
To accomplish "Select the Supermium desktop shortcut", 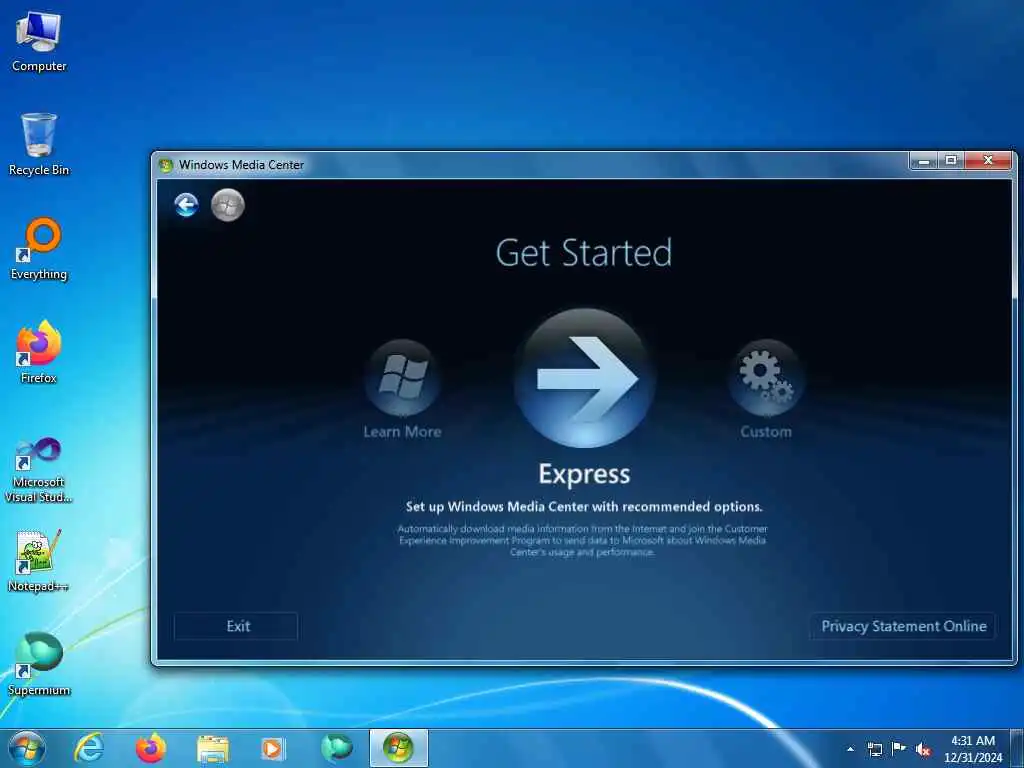I will pos(39,664).
